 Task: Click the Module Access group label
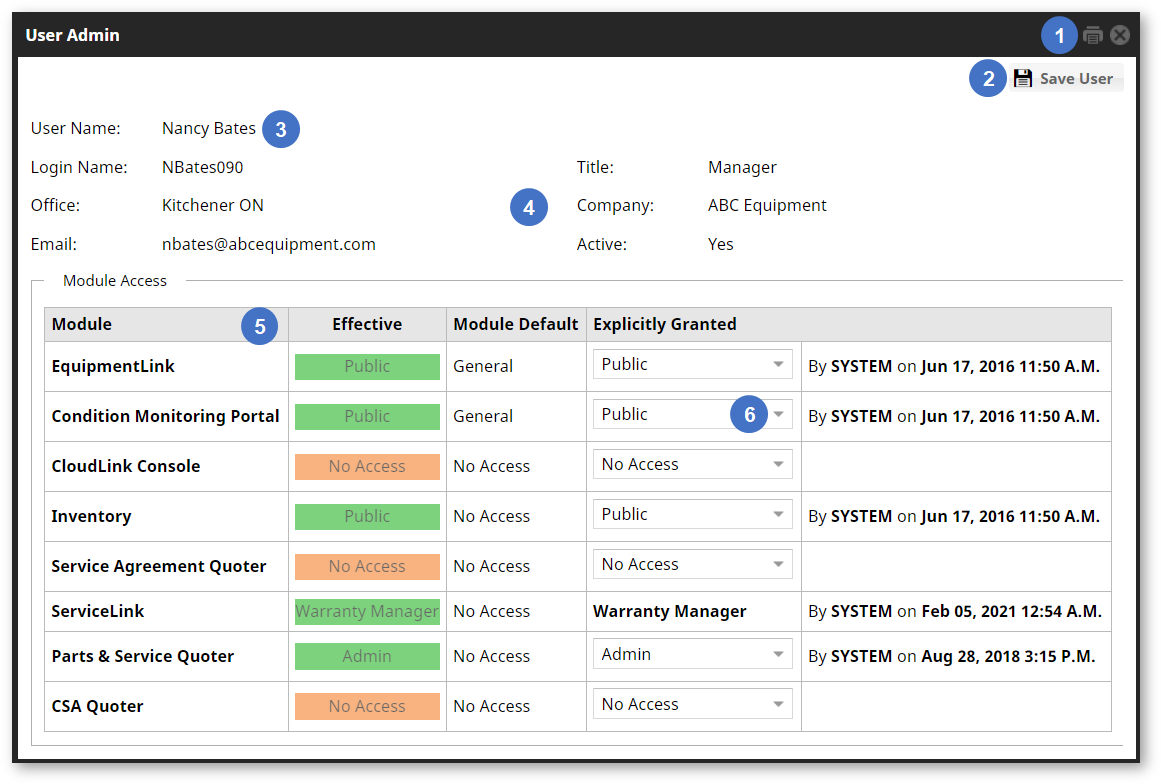click(x=115, y=281)
